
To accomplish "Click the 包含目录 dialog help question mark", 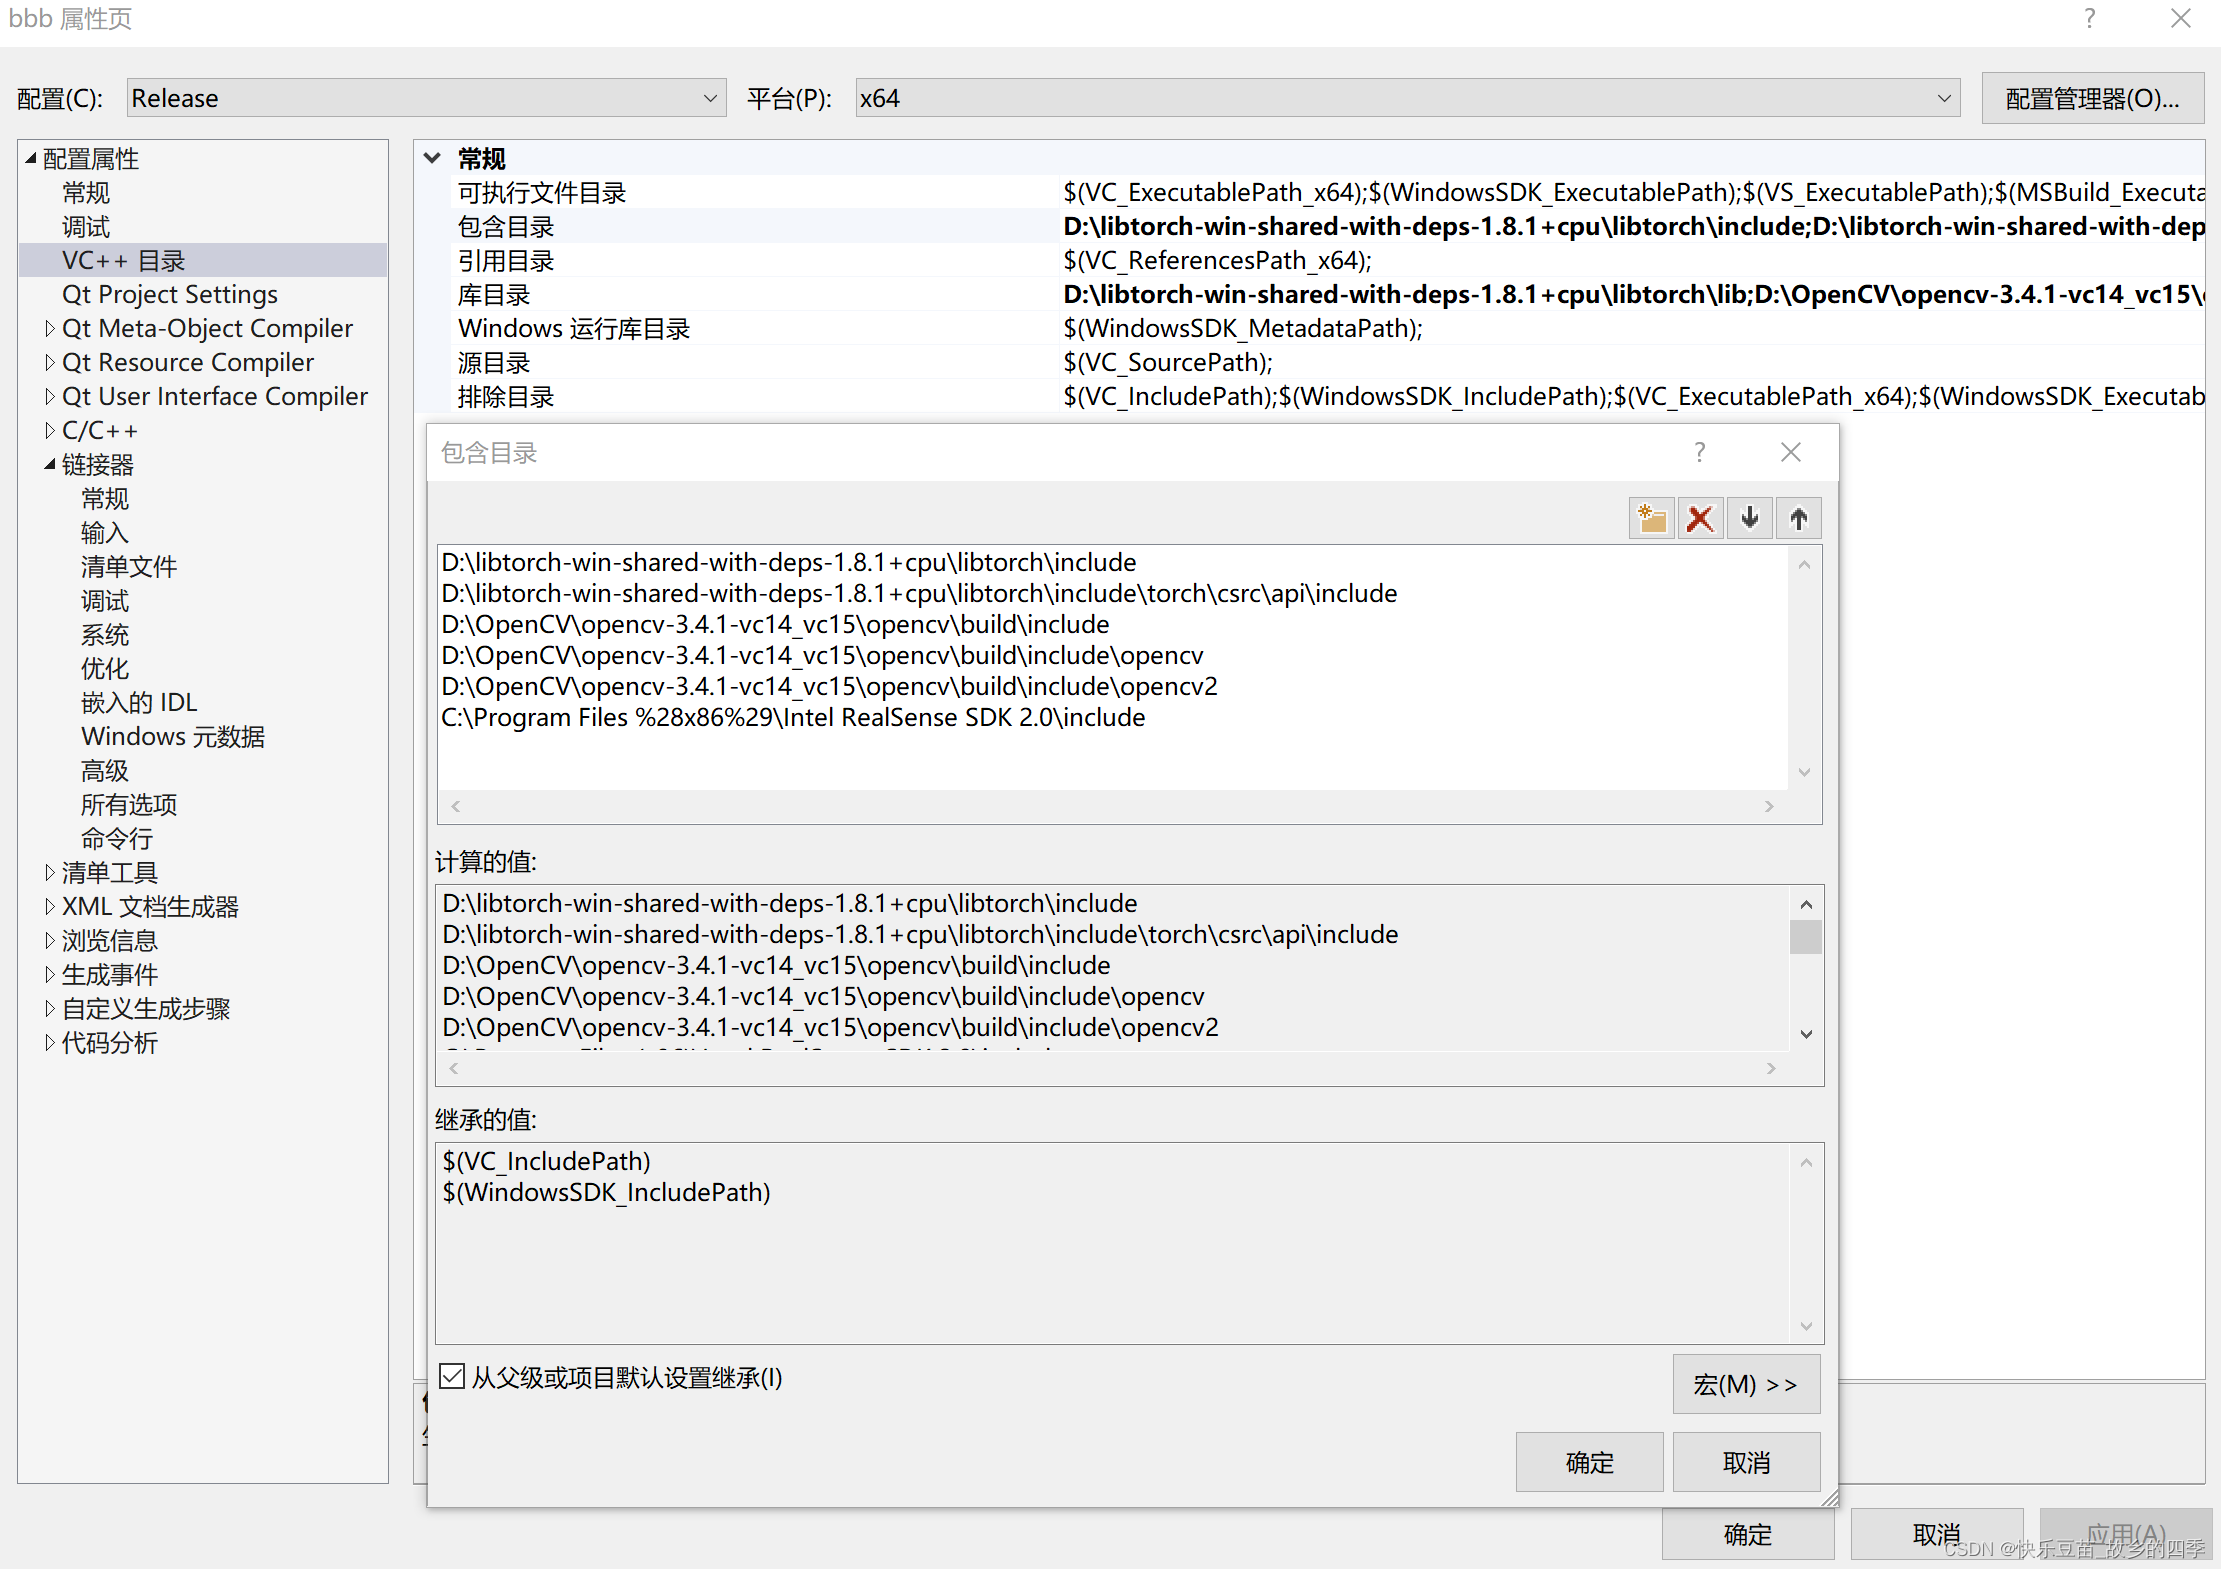I will pyautogui.click(x=1699, y=452).
